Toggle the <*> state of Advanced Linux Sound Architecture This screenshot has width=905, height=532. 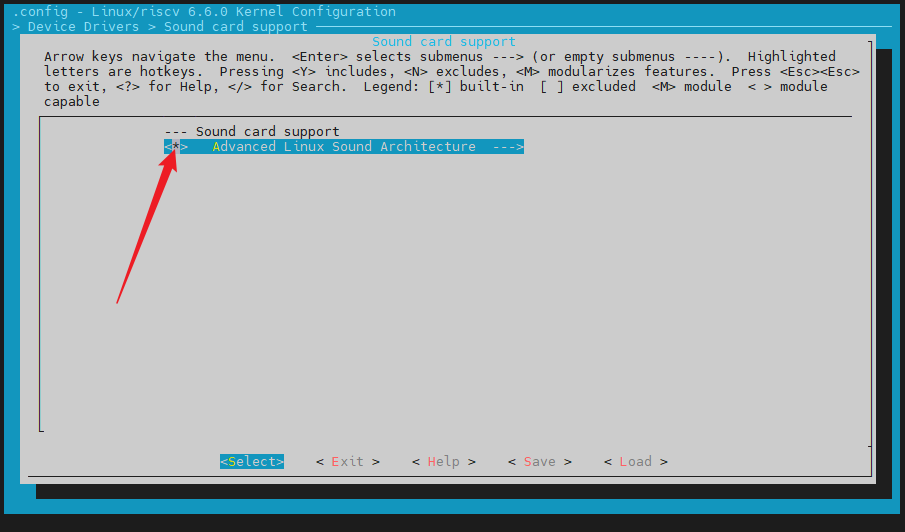click(176, 147)
